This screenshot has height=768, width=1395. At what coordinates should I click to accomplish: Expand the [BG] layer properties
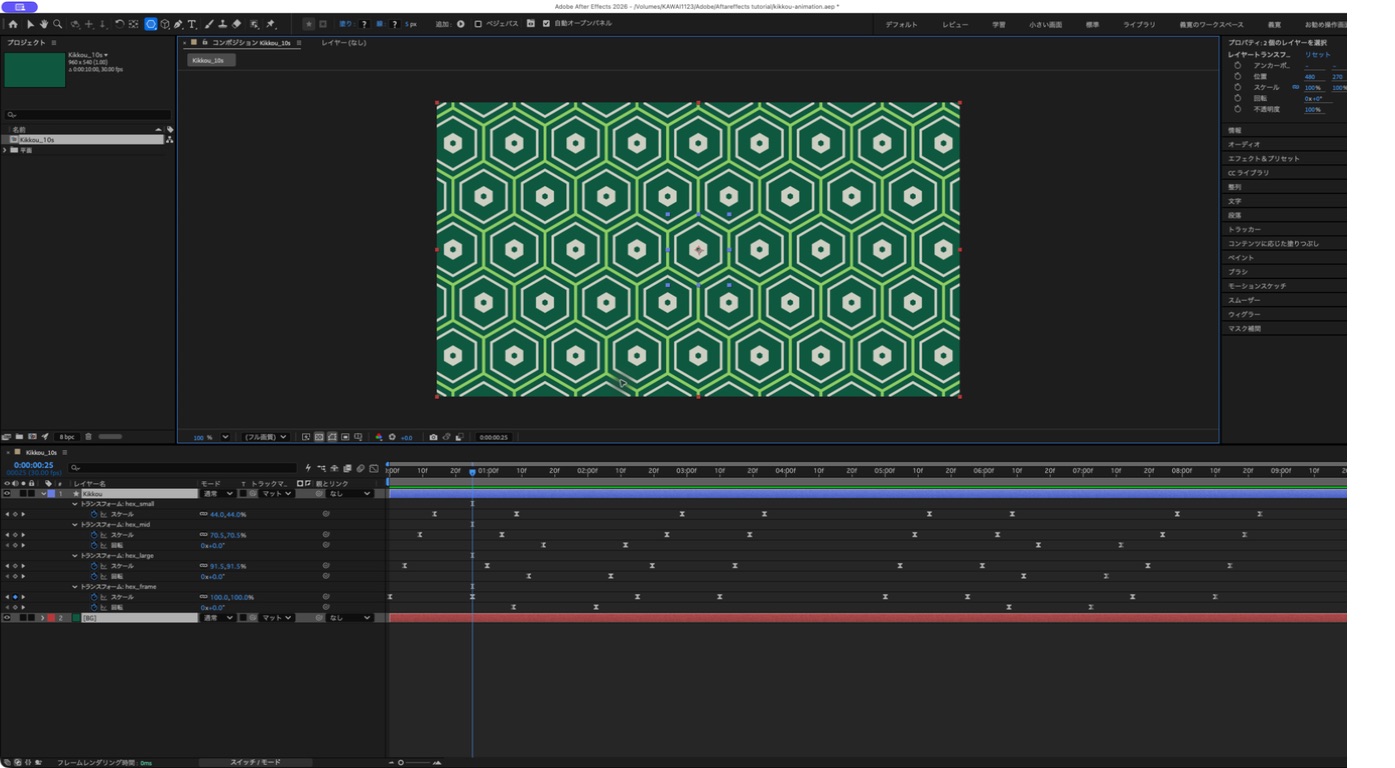pos(42,618)
